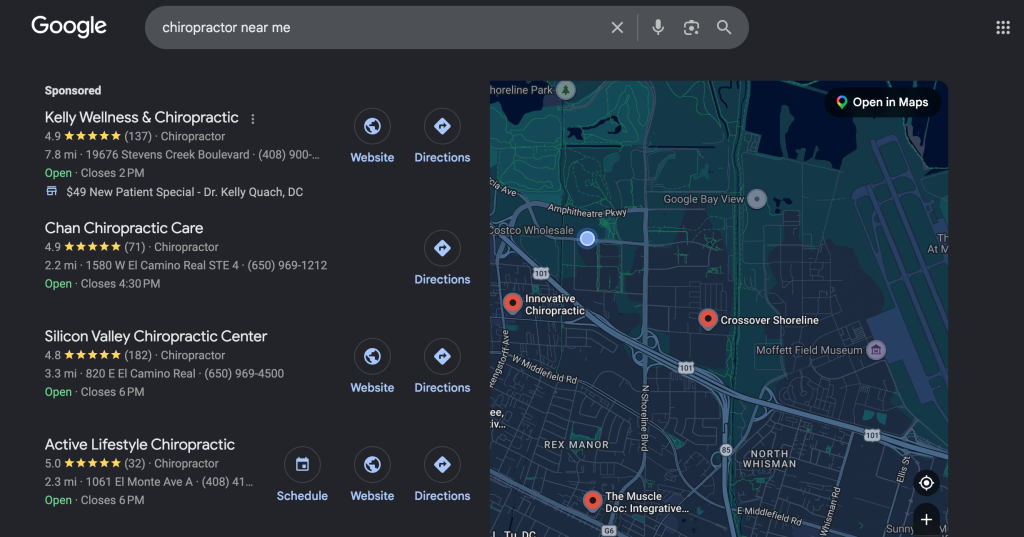
Task: Zoom in the map with plus button
Action: point(926,519)
